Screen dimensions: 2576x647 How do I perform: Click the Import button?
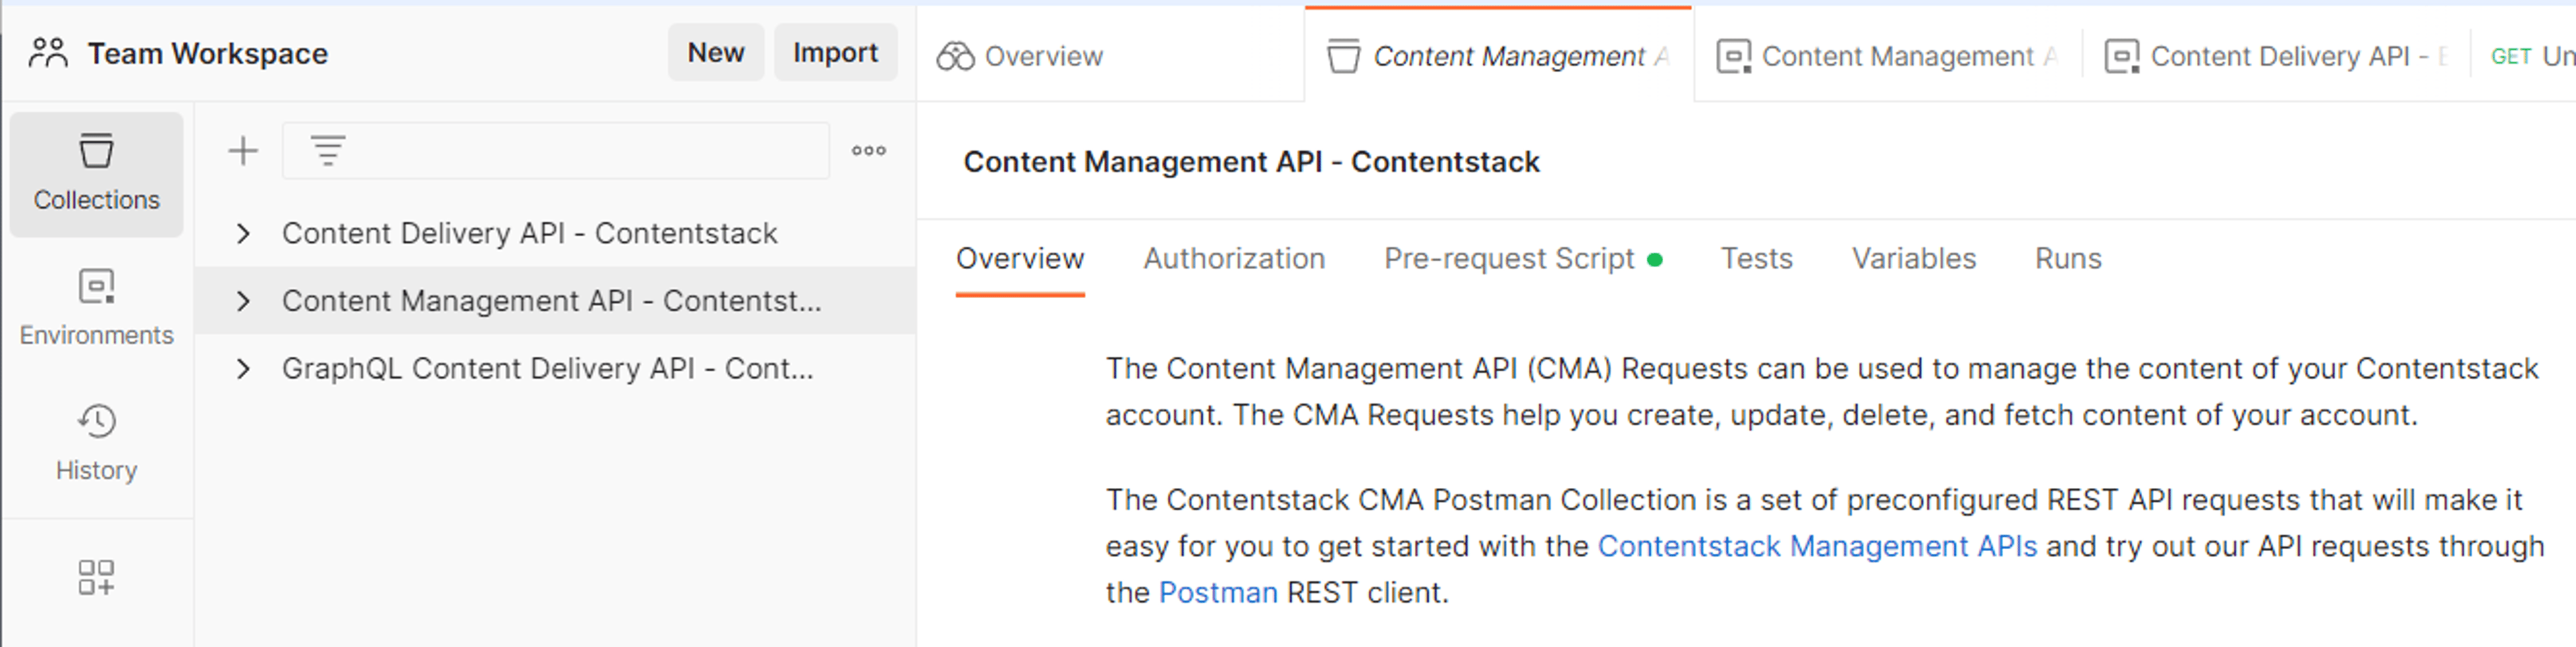[835, 53]
